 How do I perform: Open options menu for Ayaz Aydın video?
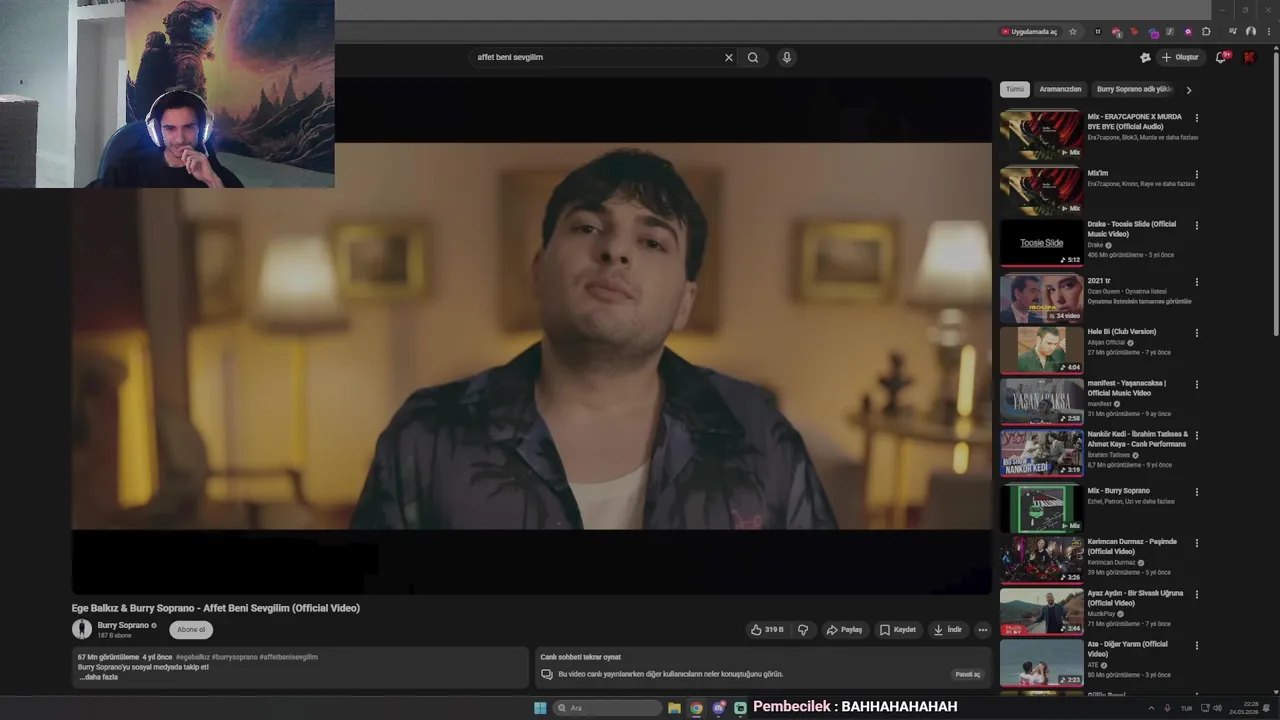click(1197, 594)
